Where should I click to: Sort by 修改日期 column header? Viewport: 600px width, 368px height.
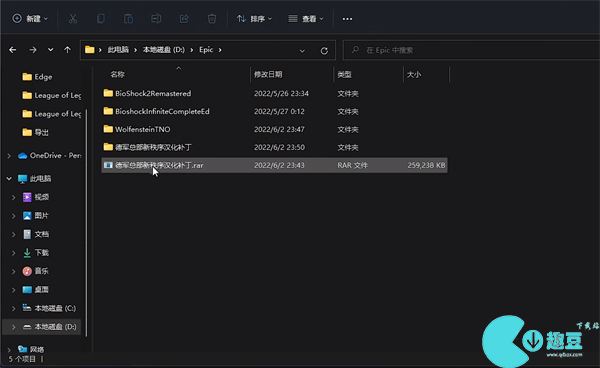pyautogui.click(x=268, y=75)
